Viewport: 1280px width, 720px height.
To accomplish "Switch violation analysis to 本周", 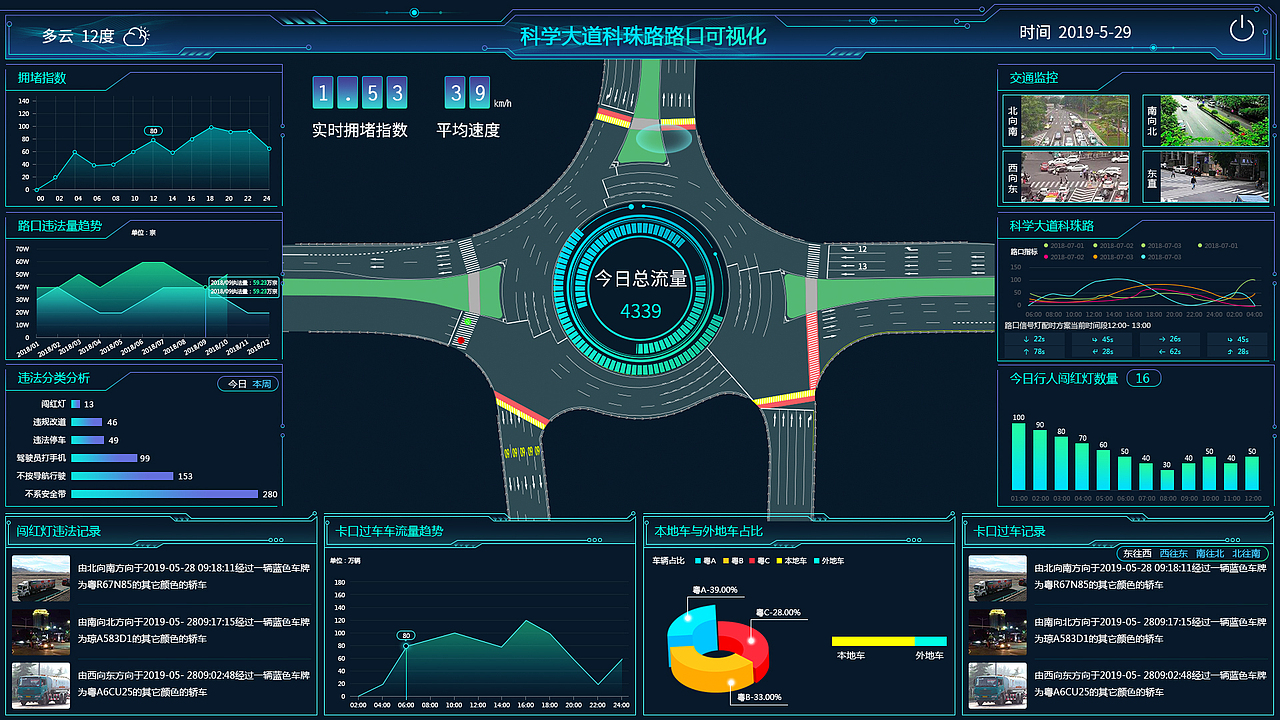I will coord(261,384).
